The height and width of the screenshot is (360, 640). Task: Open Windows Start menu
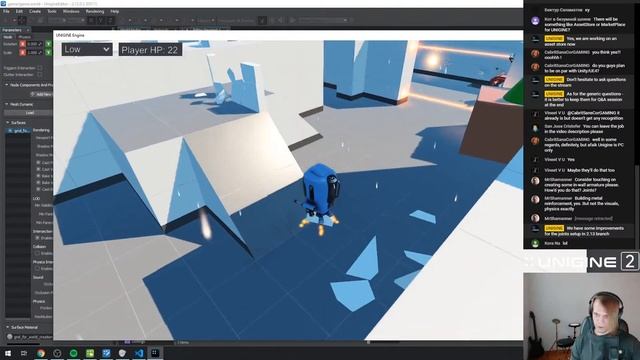pyautogui.click(x=8, y=353)
